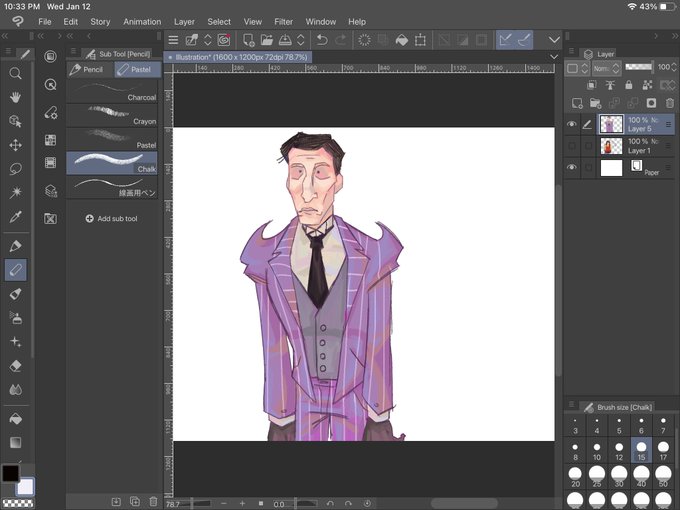Screen dimensions: 680x510
Task: Open the Sub Tool panel menu icon
Action: (73, 52)
